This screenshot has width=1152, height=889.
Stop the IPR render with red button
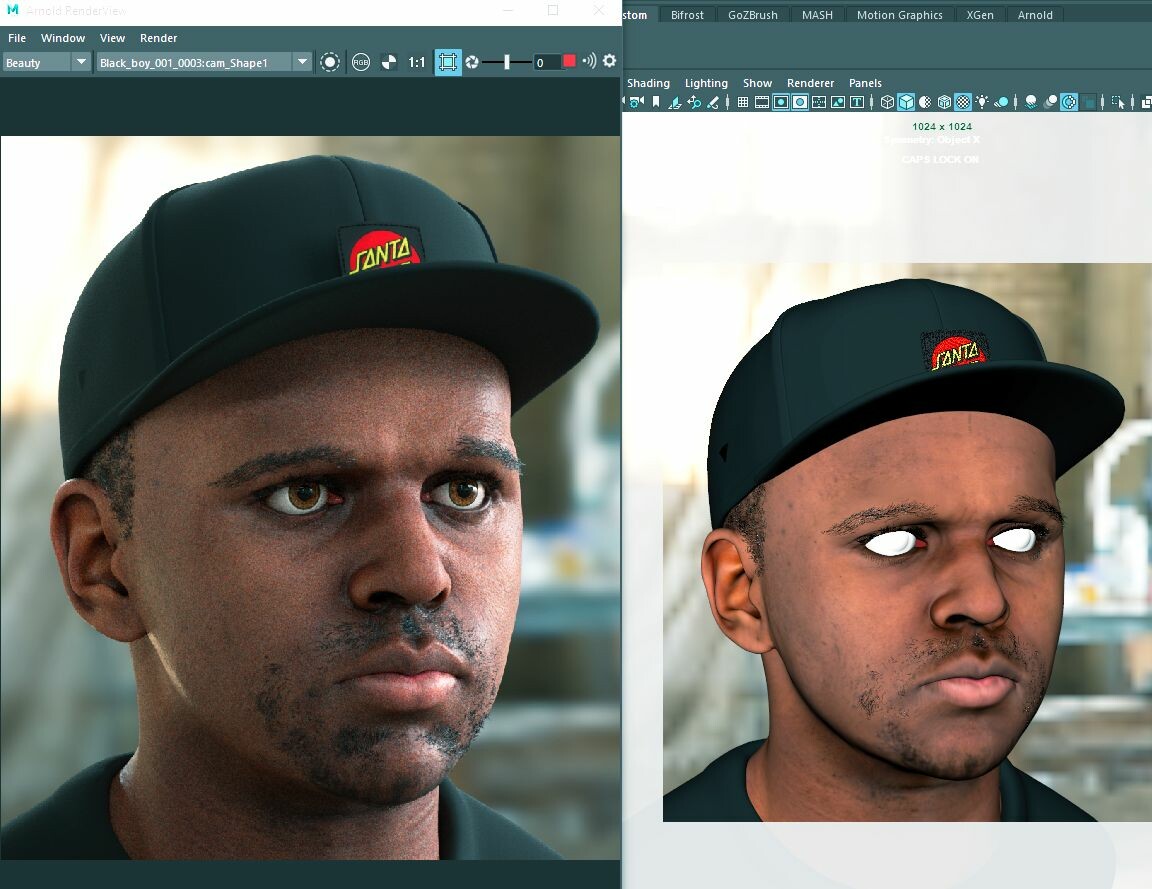[x=569, y=61]
